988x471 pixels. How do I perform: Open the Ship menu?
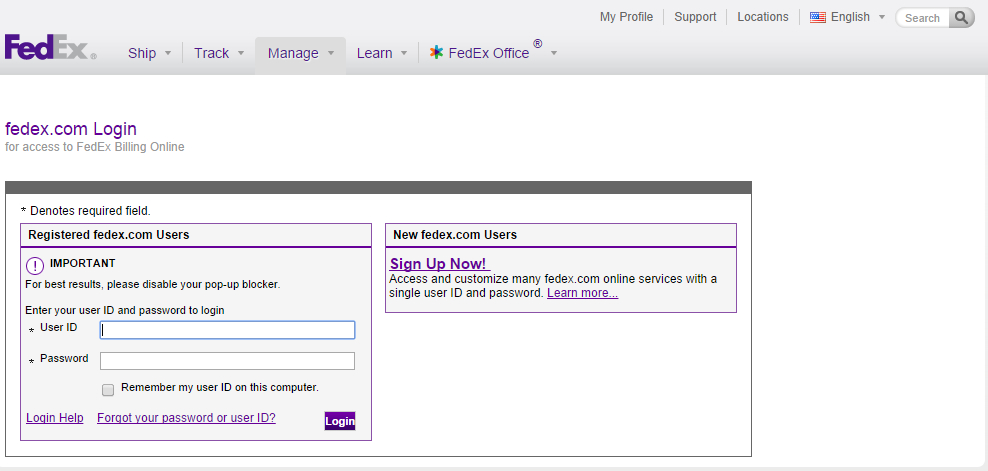coord(142,54)
